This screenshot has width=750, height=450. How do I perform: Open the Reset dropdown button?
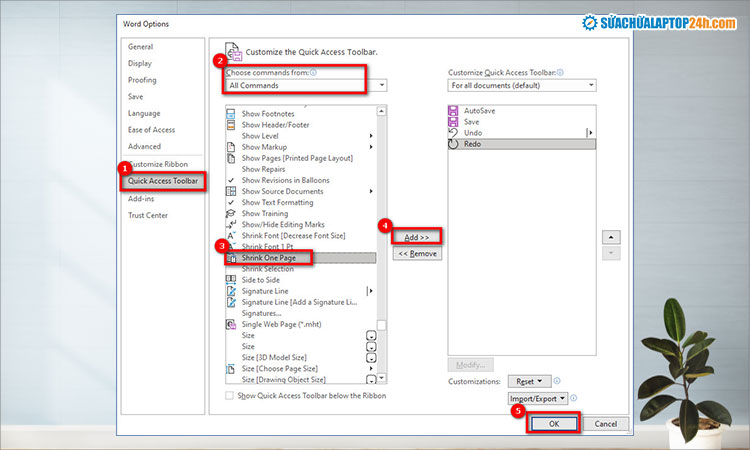click(x=529, y=381)
